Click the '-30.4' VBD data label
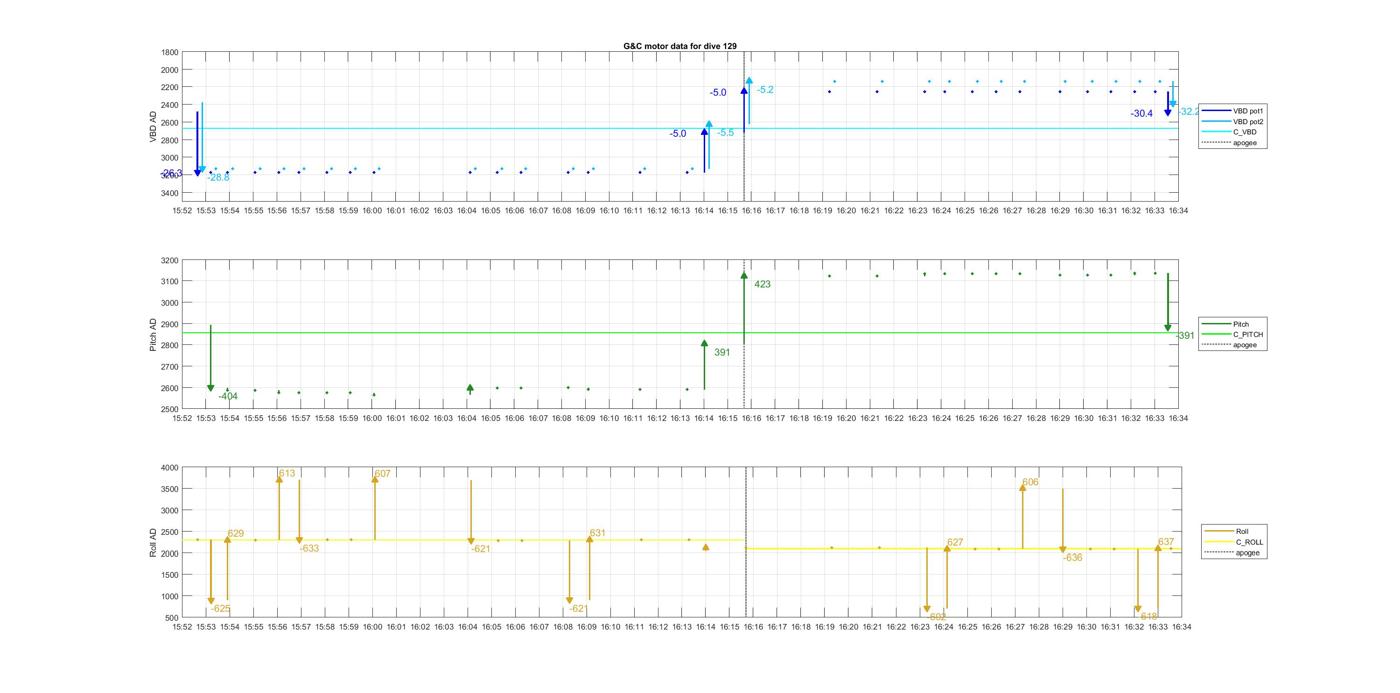The height and width of the screenshot is (693, 1400). 1142,114
